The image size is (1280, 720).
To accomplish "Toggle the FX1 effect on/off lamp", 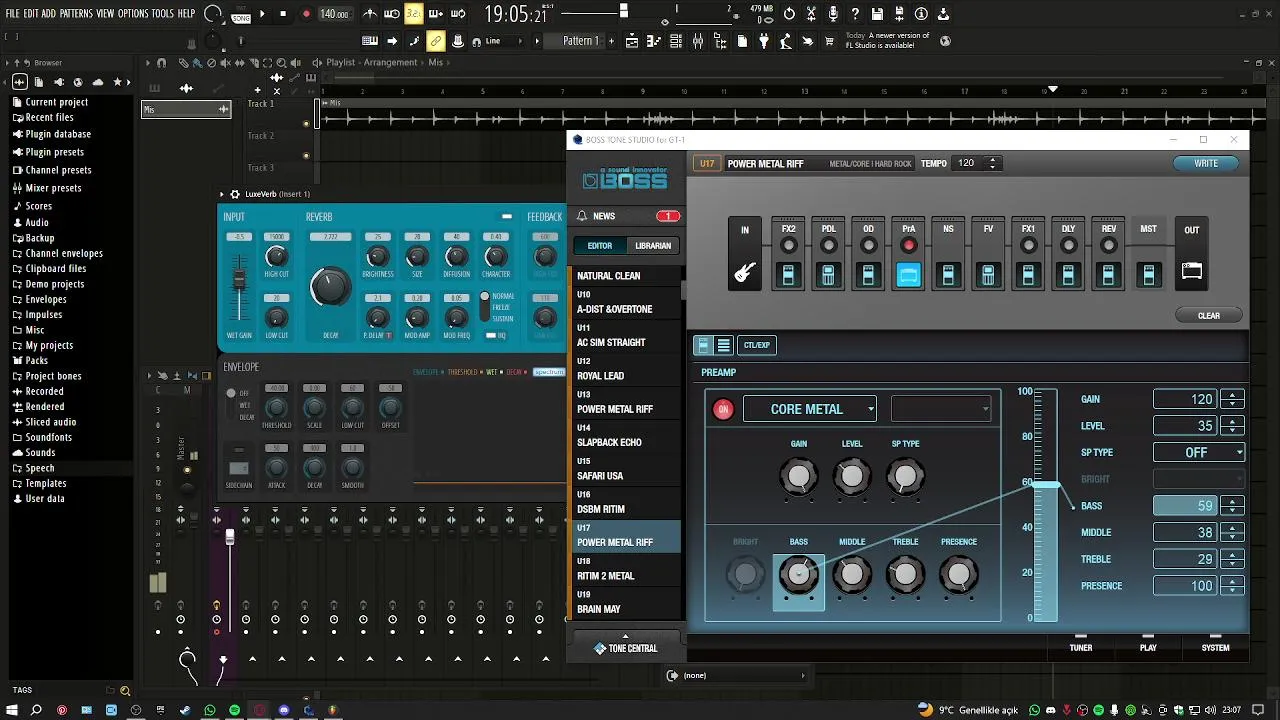I will (x=1028, y=245).
